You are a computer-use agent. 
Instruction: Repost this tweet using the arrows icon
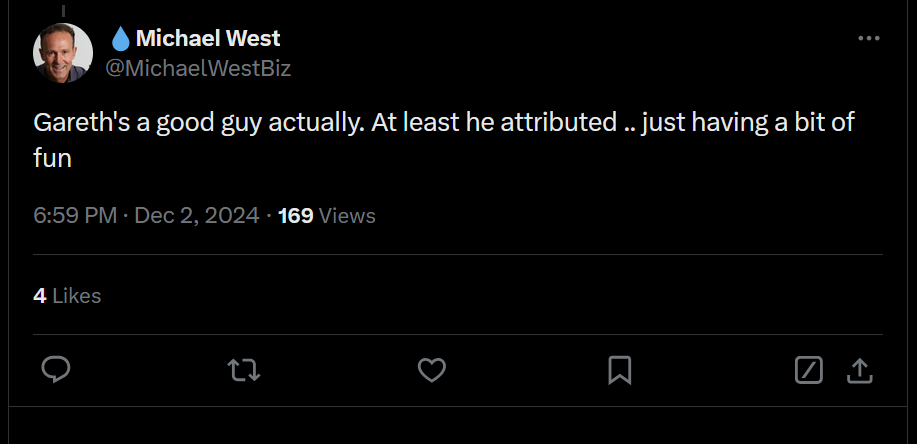pos(244,371)
